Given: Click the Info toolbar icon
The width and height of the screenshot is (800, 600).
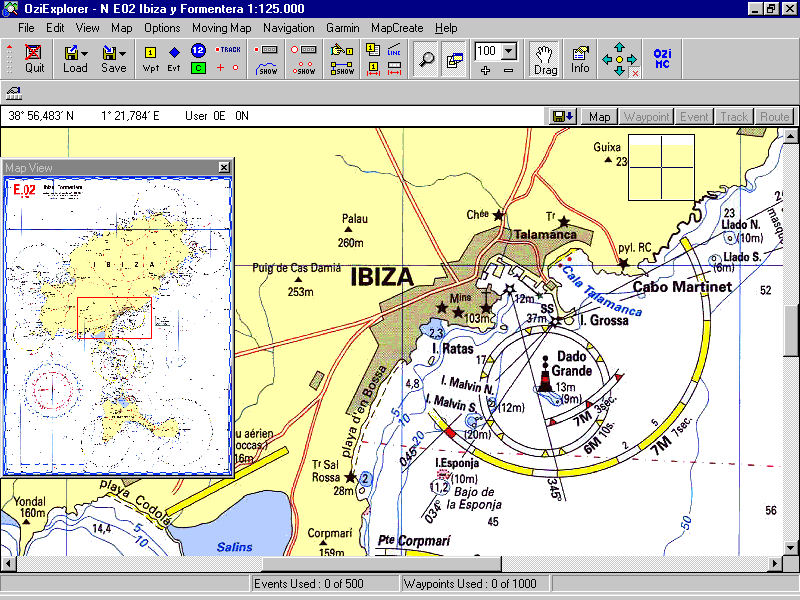Looking at the screenshot, I should pyautogui.click(x=580, y=59).
